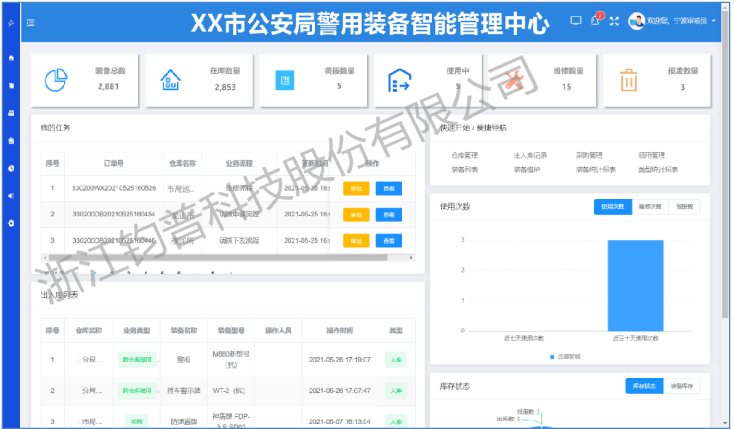Click the 业务流程 column header
This screenshot has height=429, width=734.
point(239,163)
